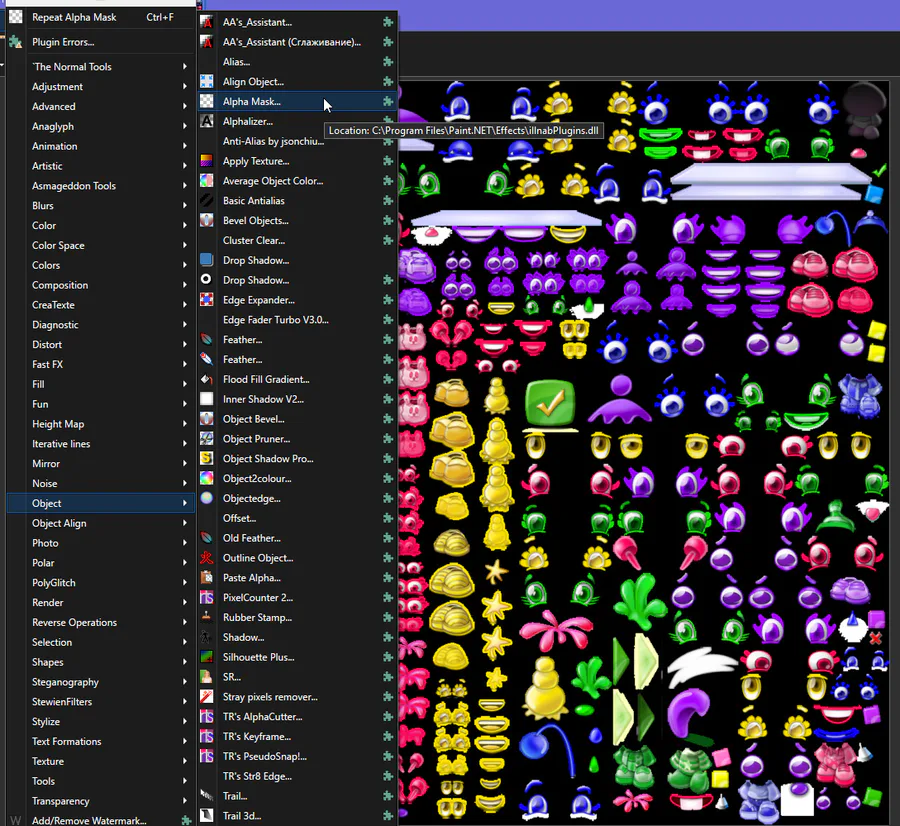
Task: Launch Anti-Alias by jsonchiu effect
Action: pos(297,141)
